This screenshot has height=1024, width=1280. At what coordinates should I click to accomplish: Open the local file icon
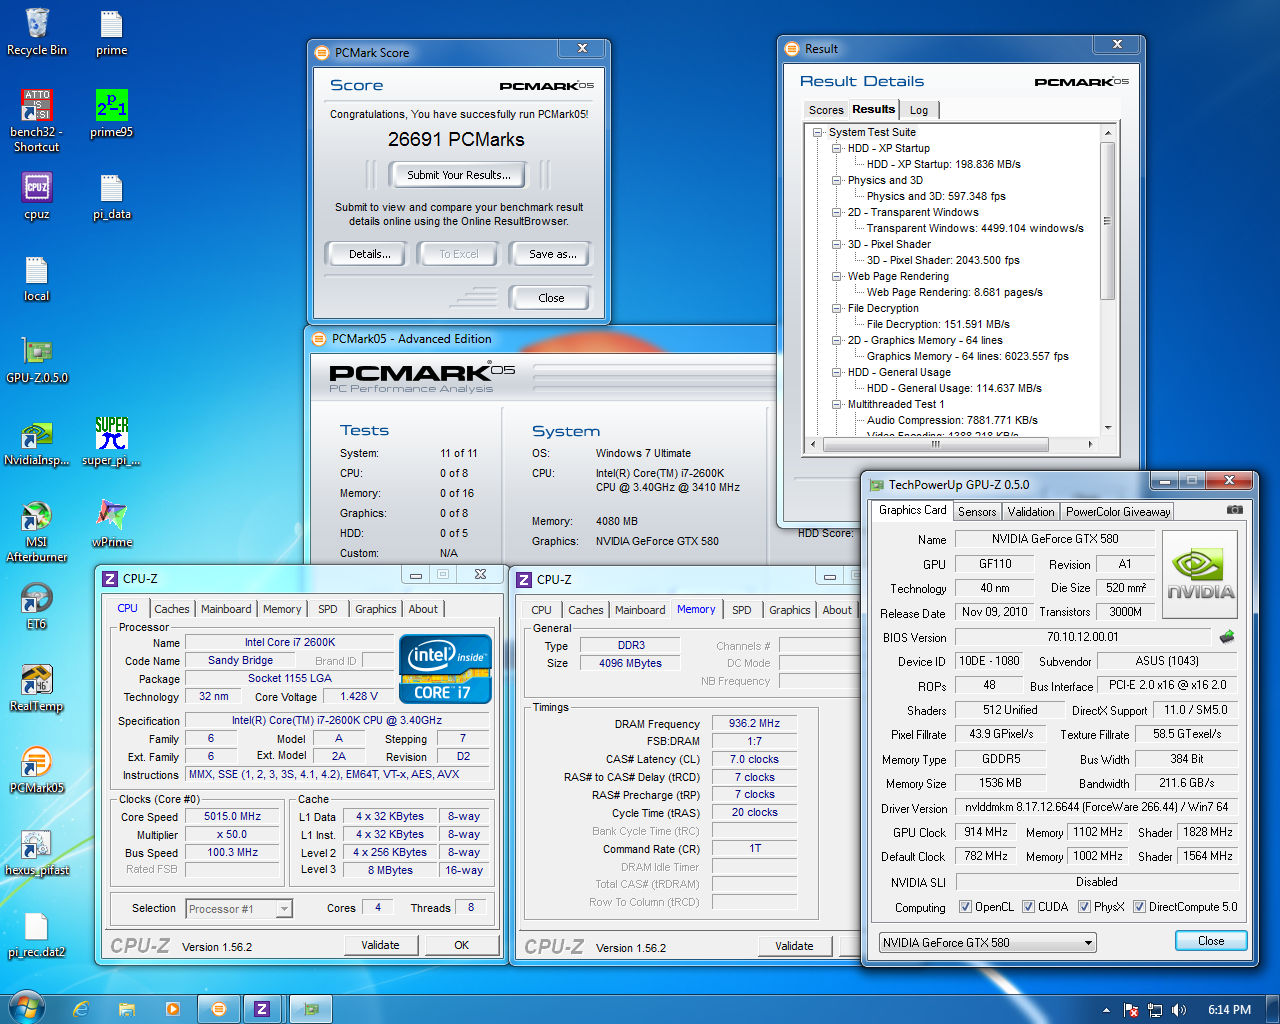click(x=37, y=278)
